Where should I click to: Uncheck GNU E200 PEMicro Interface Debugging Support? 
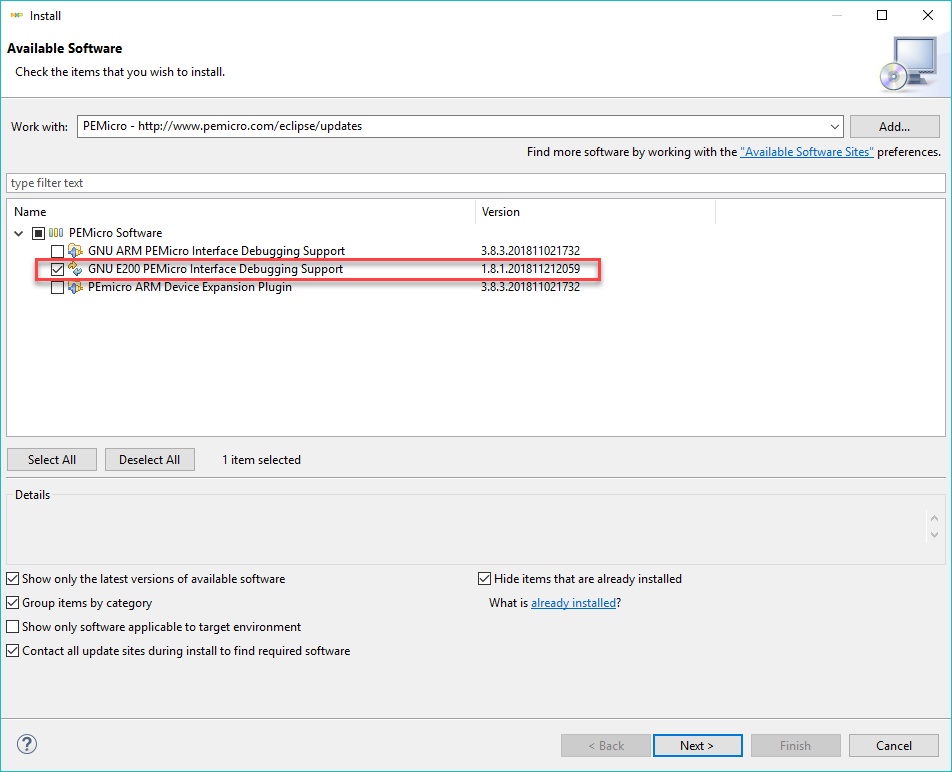pyautogui.click(x=57, y=269)
